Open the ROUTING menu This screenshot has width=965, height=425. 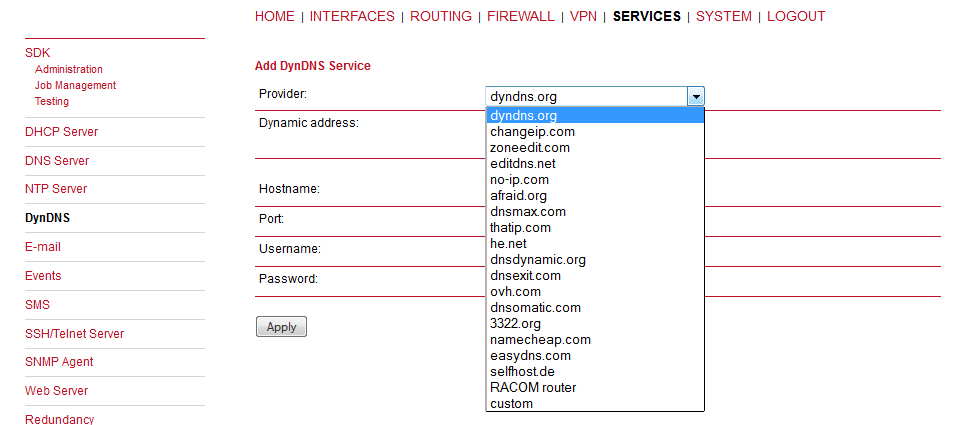tap(441, 17)
